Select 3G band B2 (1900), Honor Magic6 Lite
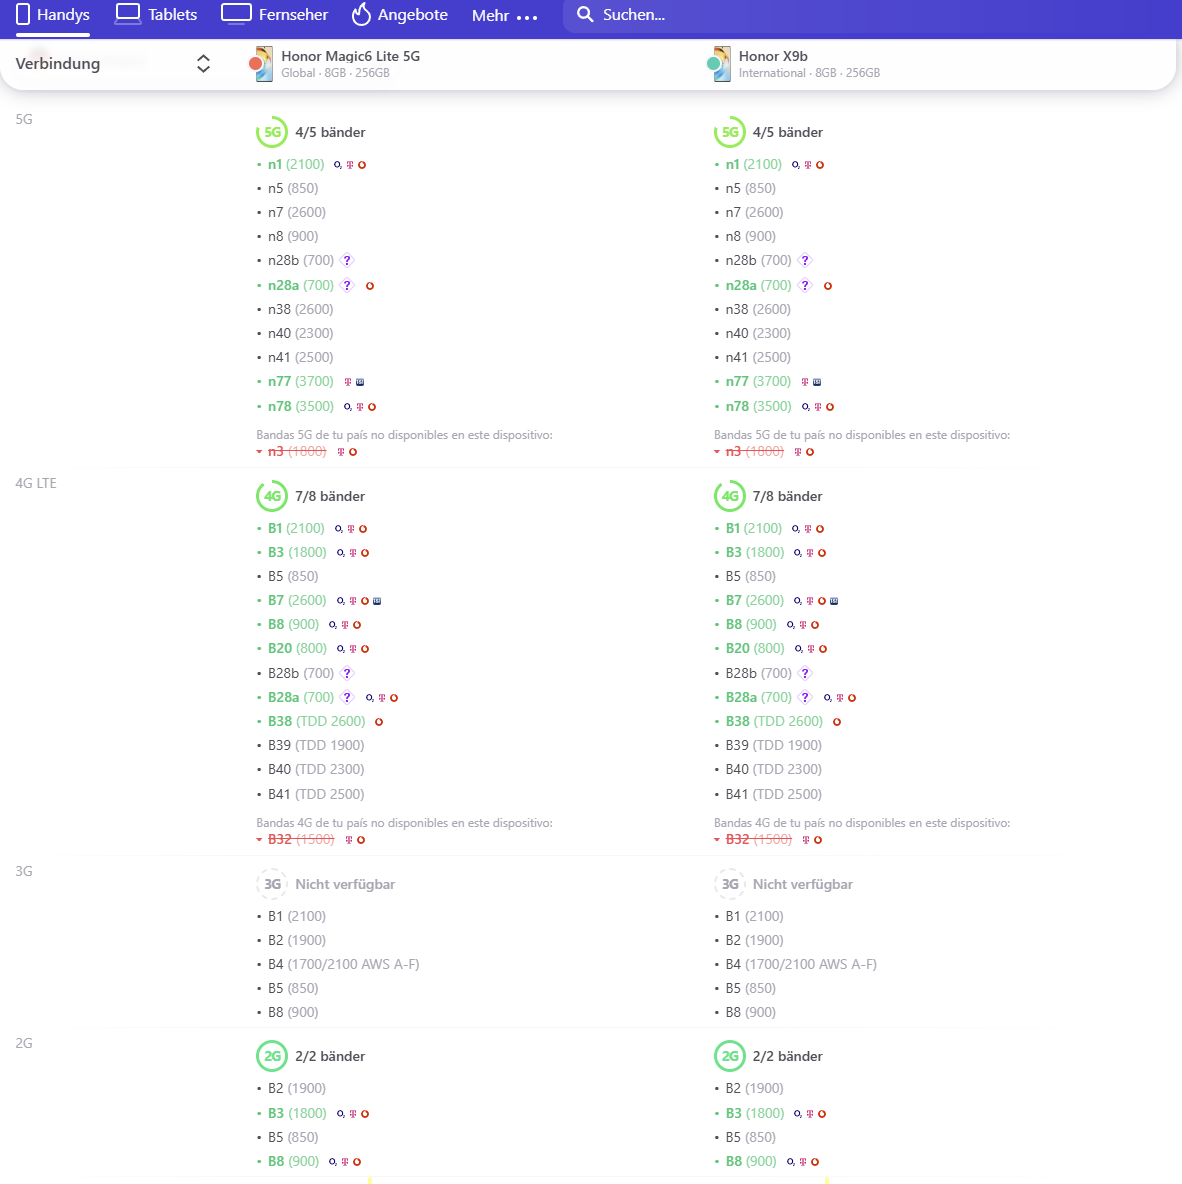Screen dimensions: 1182x1184 [297, 940]
